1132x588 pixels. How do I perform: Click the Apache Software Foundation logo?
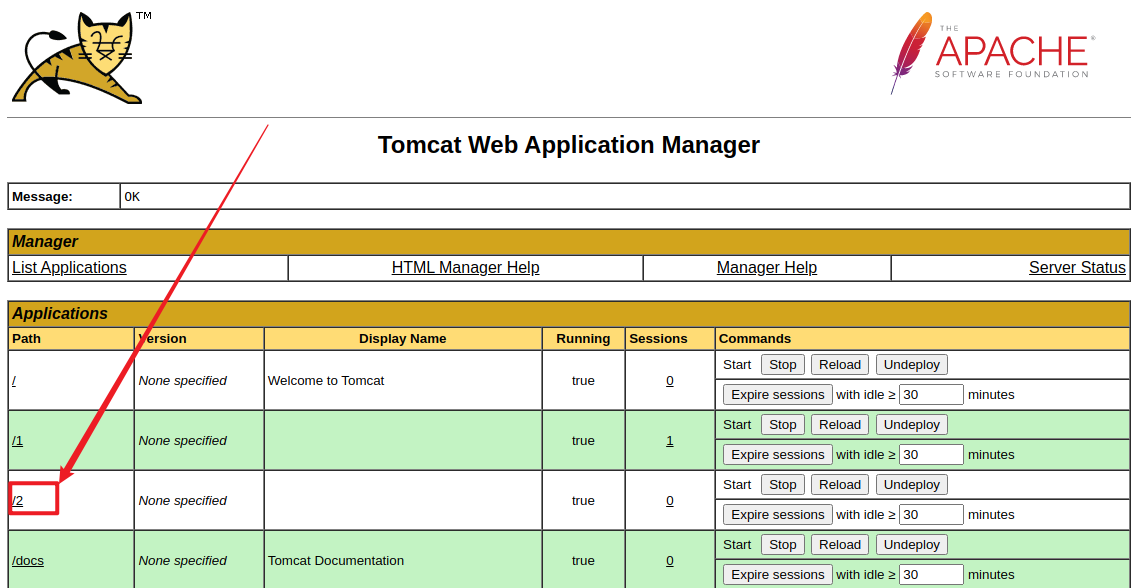(x=993, y=53)
